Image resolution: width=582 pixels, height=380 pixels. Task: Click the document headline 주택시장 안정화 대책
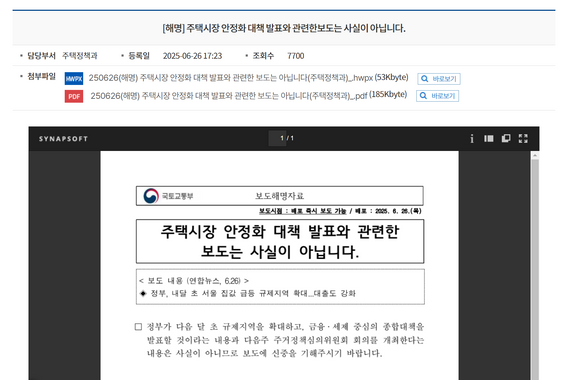(x=280, y=242)
